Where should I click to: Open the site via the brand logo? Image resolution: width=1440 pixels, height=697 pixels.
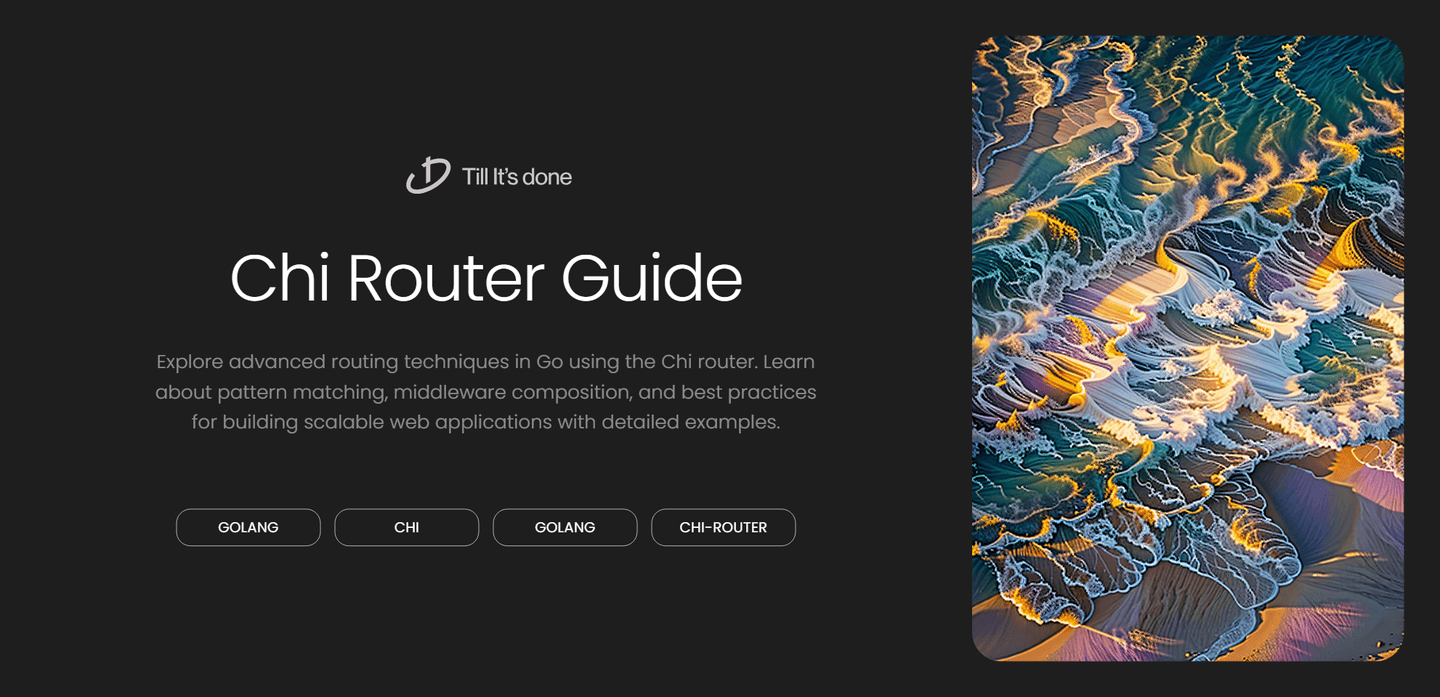pos(488,176)
